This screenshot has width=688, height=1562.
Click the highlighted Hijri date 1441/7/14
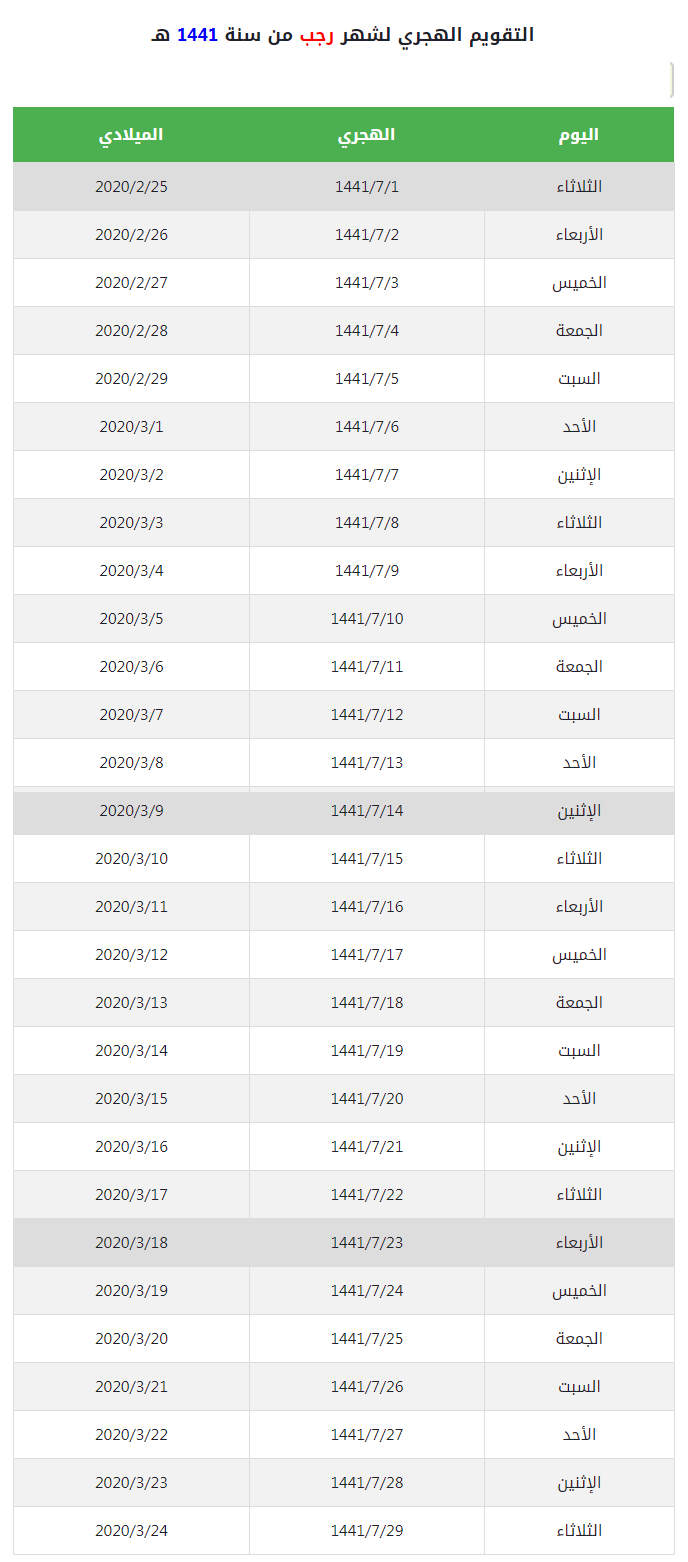click(367, 811)
